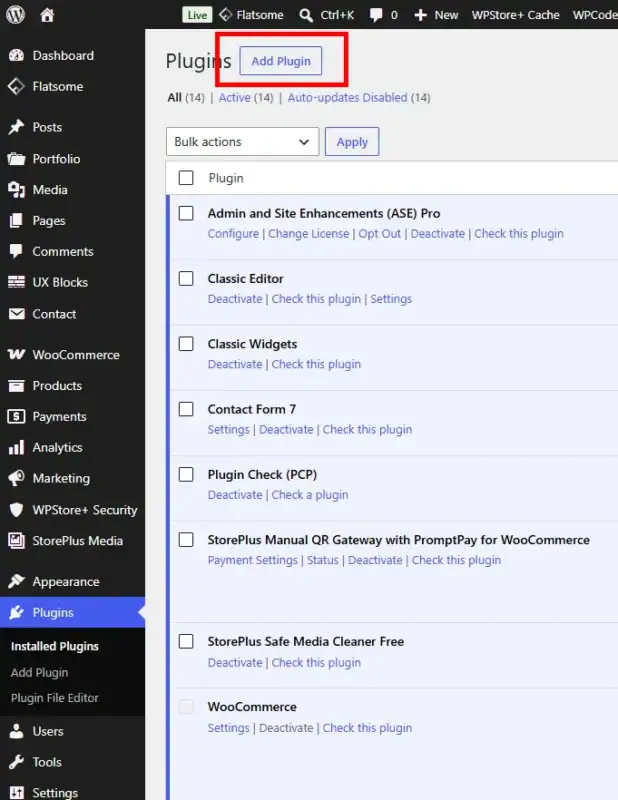Click the Portfolio folder icon
This screenshot has width=618, height=800.
tap(16, 159)
